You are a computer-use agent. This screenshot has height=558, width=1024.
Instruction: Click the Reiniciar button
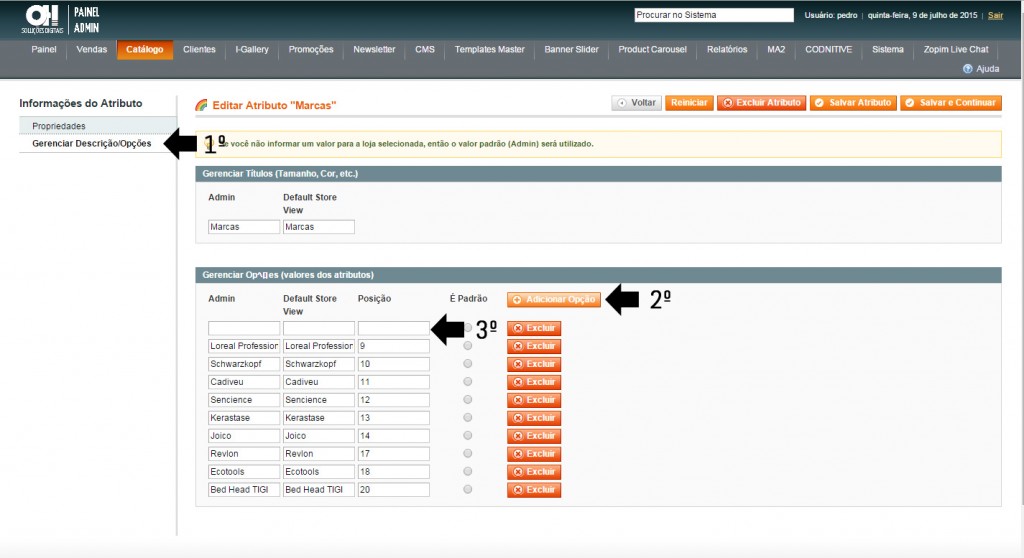coord(689,103)
